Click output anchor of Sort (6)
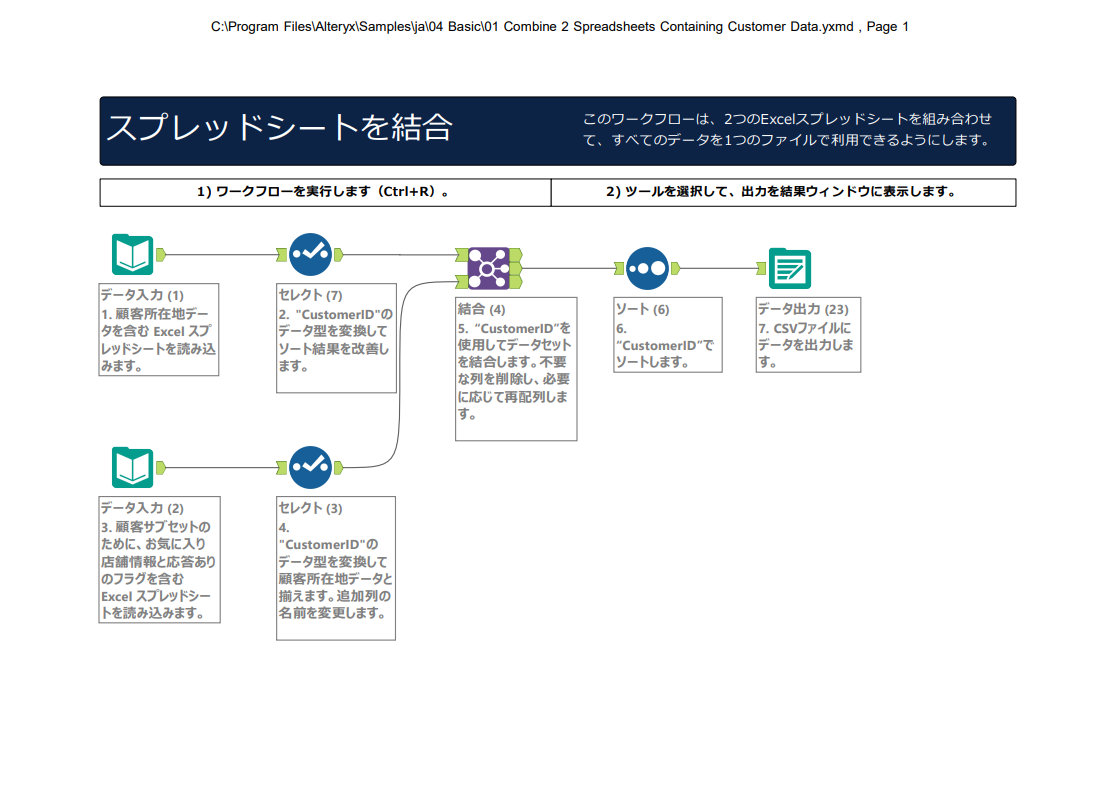The height and width of the screenshot is (788, 1120). 676,269
